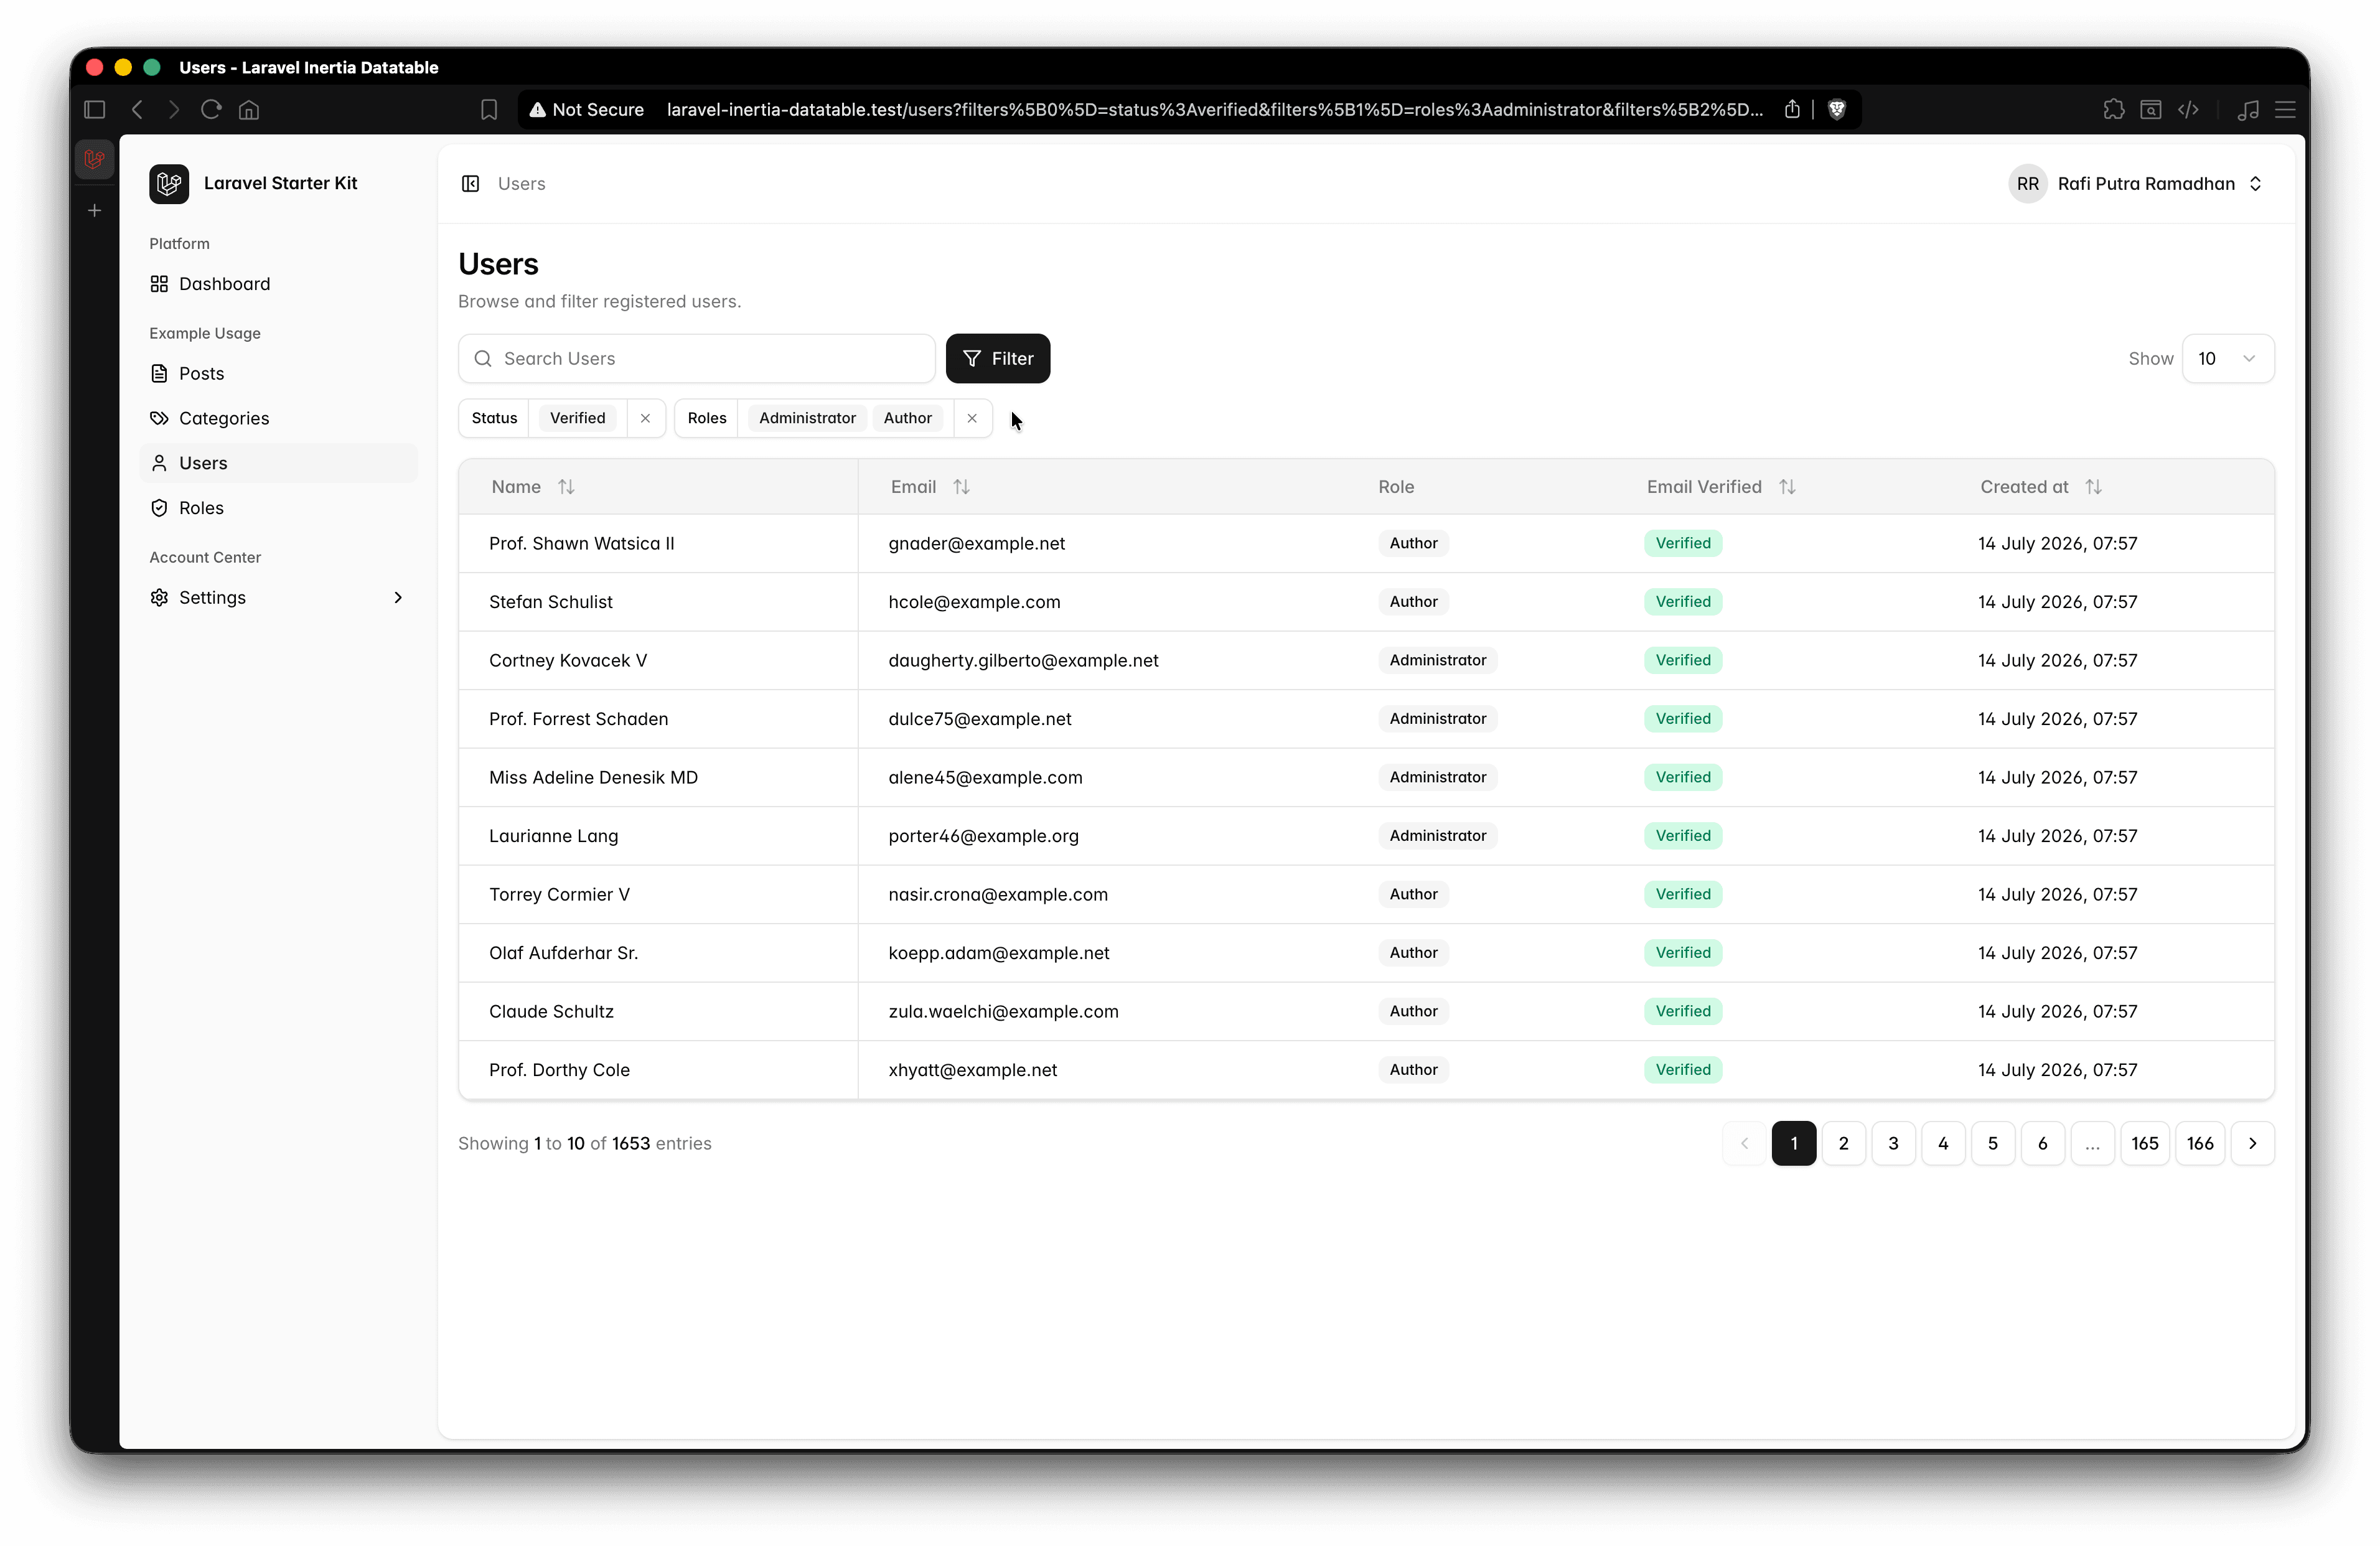Reload the page with the refresh icon
This screenshot has height=1546, width=2380.
click(x=211, y=109)
